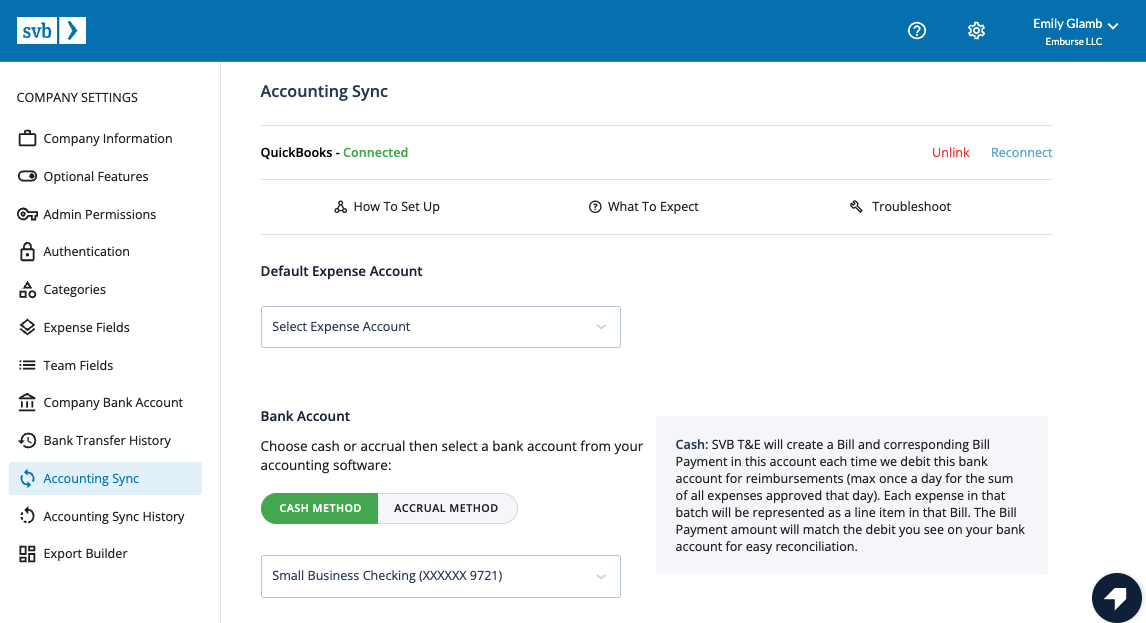Viewport: 1146px width, 623px height.
Task: Open the chat support bubble
Action: pos(1117,598)
